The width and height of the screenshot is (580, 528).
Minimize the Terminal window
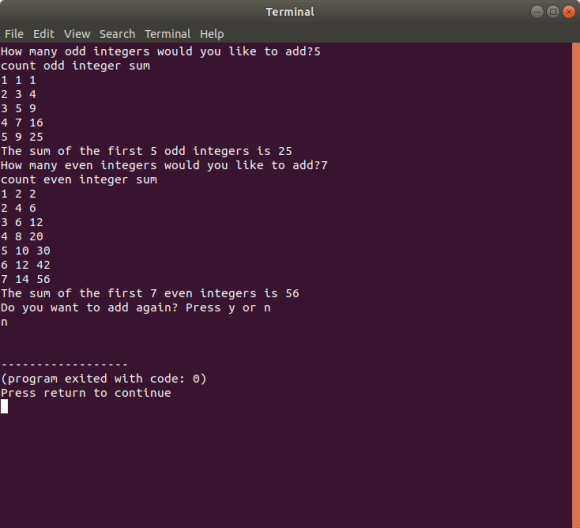point(537,12)
